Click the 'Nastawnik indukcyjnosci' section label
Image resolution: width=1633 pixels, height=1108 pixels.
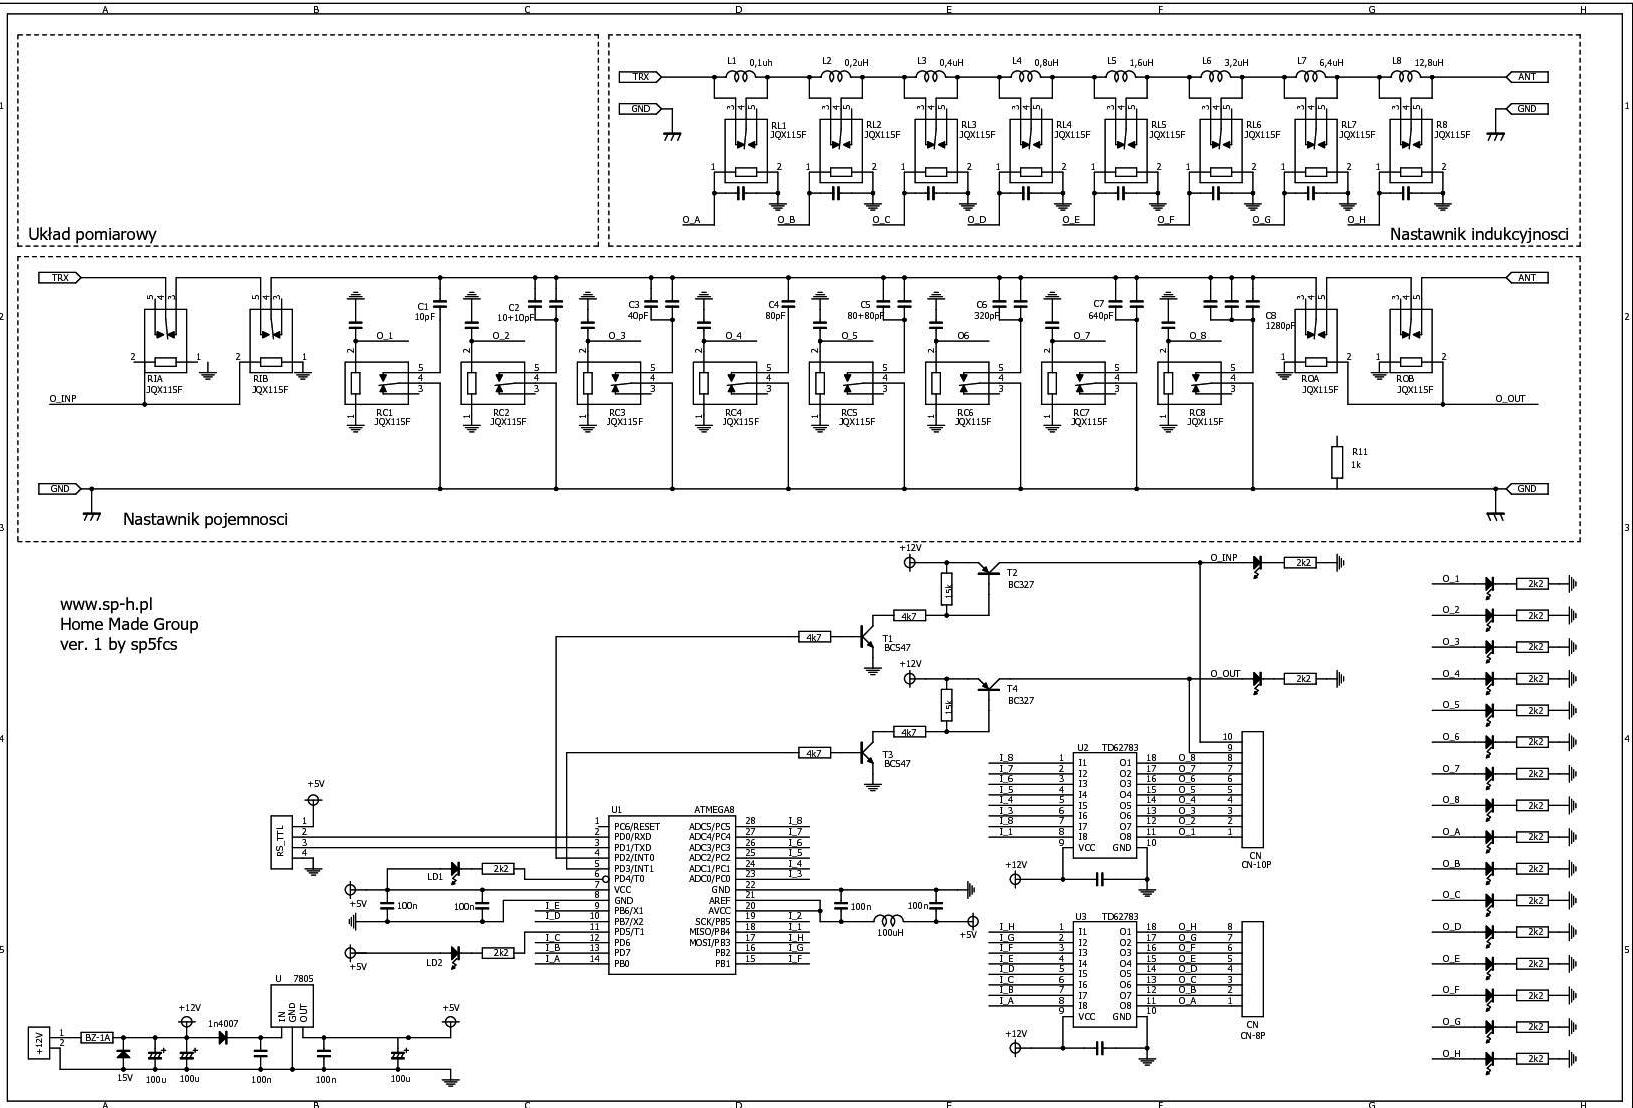pyautogui.click(x=1478, y=234)
